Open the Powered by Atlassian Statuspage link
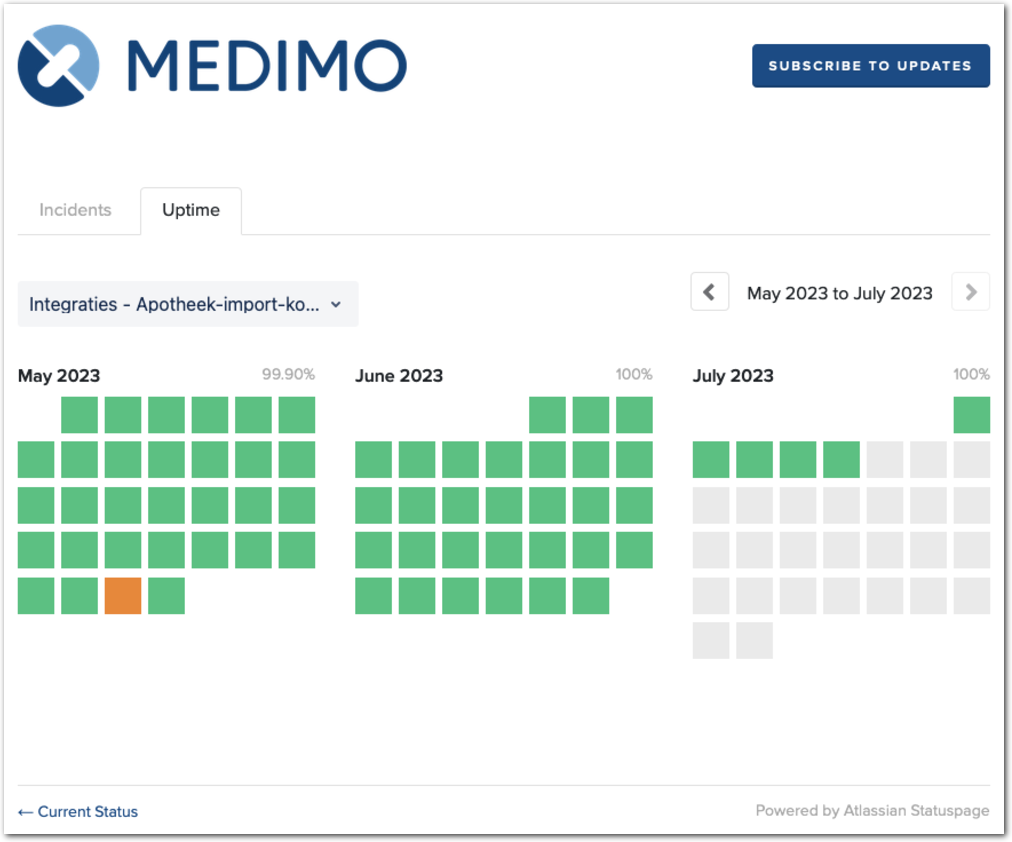The height and width of the screenshot is (842, 1012). 872,811
